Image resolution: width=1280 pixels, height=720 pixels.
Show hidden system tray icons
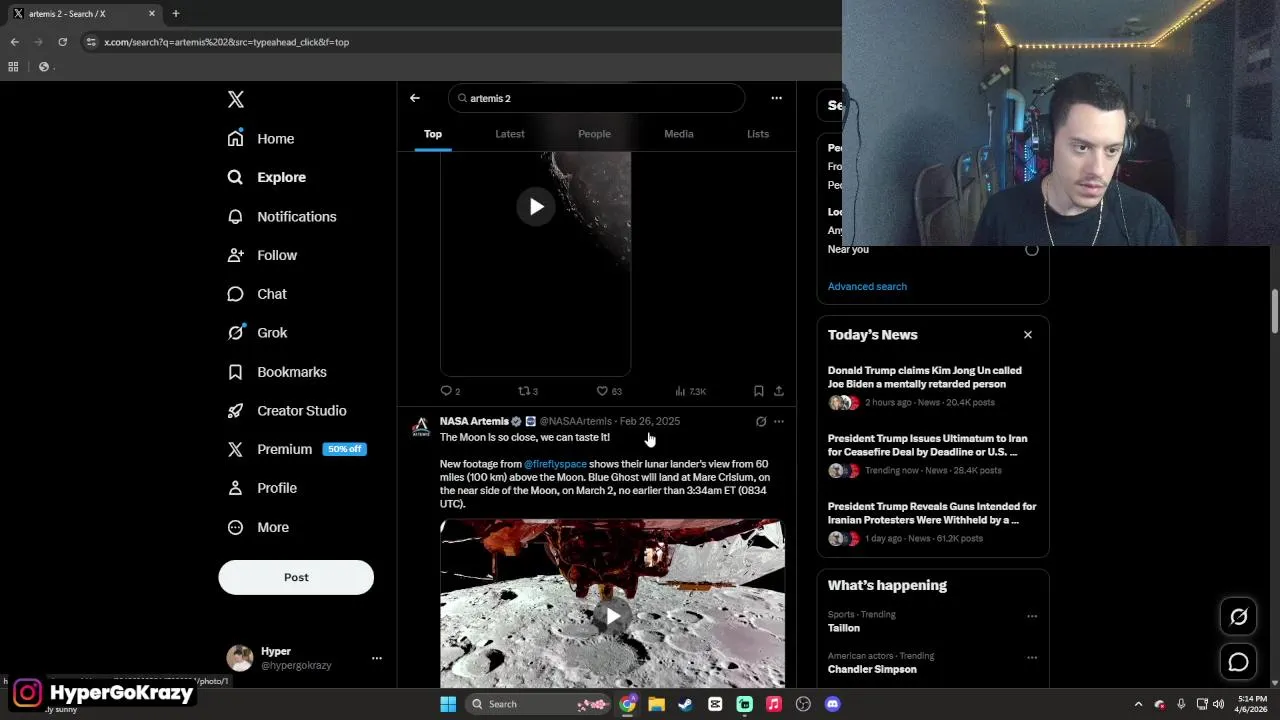pos(1138,704)
